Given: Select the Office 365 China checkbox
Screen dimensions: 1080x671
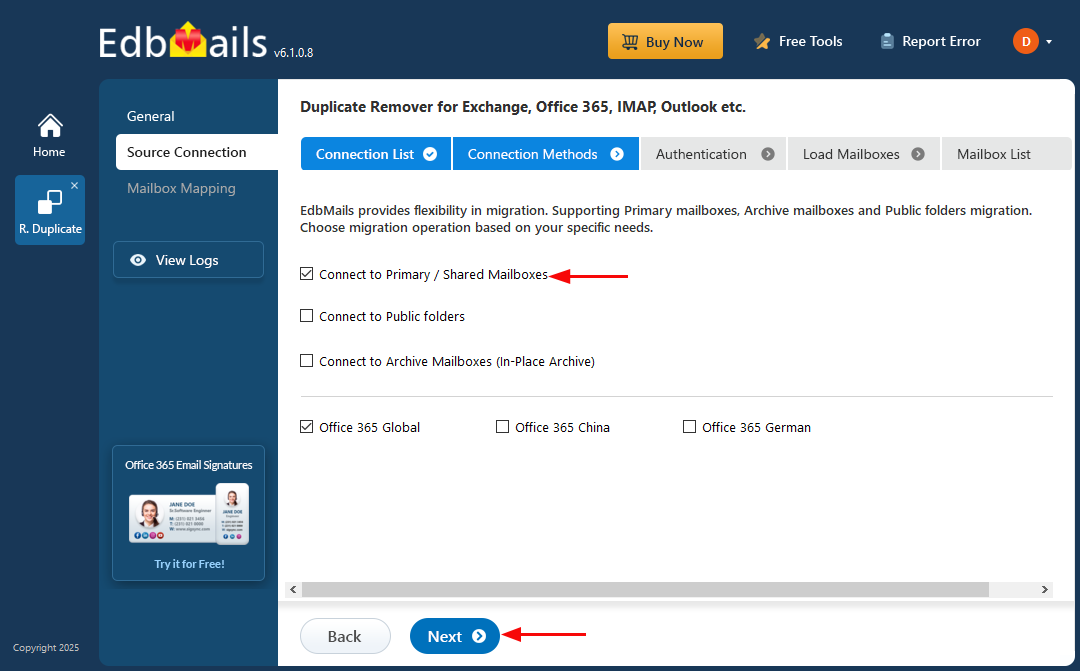Looking at the screenshot, I should [x=503, y=427].
